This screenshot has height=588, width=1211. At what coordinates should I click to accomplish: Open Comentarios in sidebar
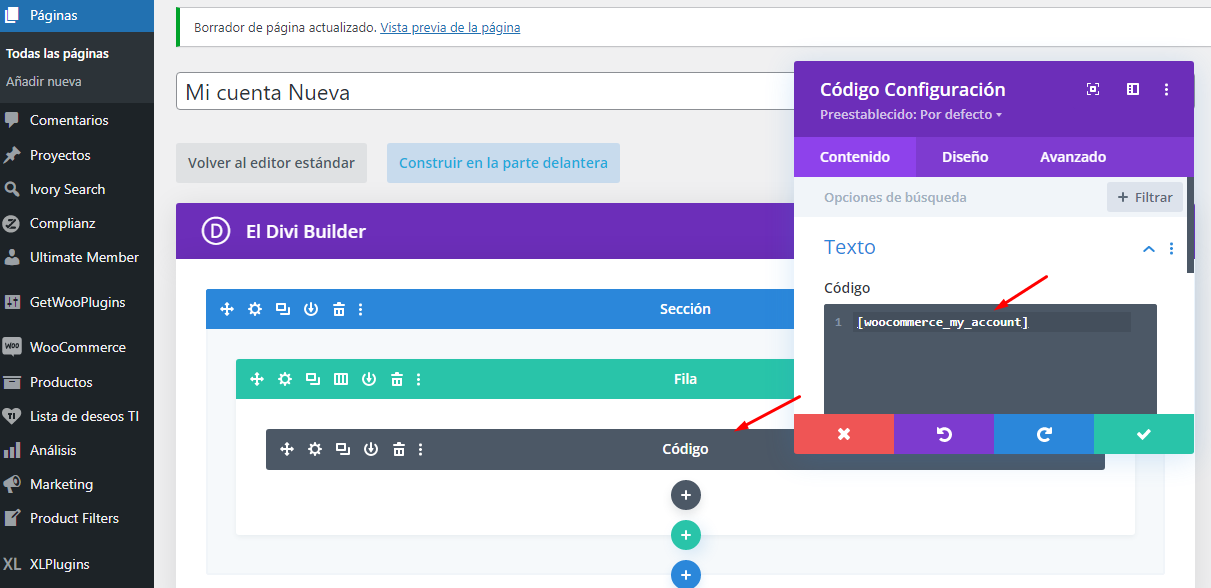click(x=77, y=120)
